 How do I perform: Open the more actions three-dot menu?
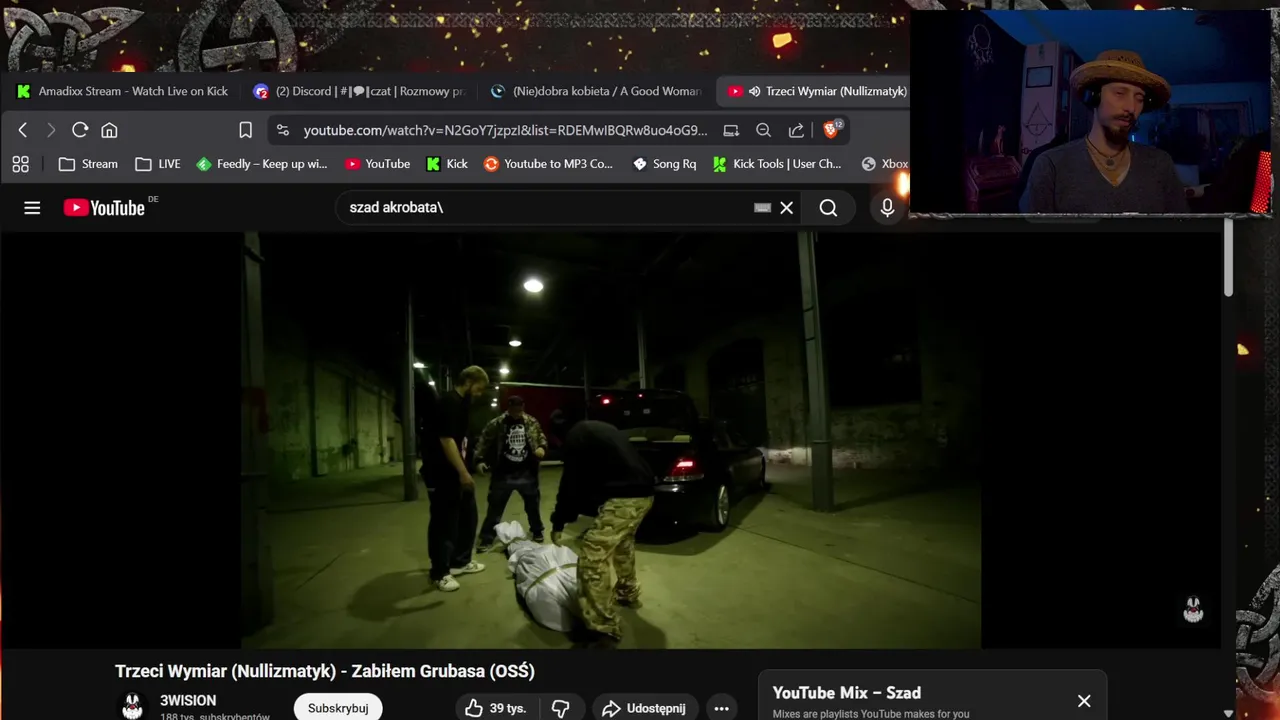pyautogui.click(x=722, y=708)
